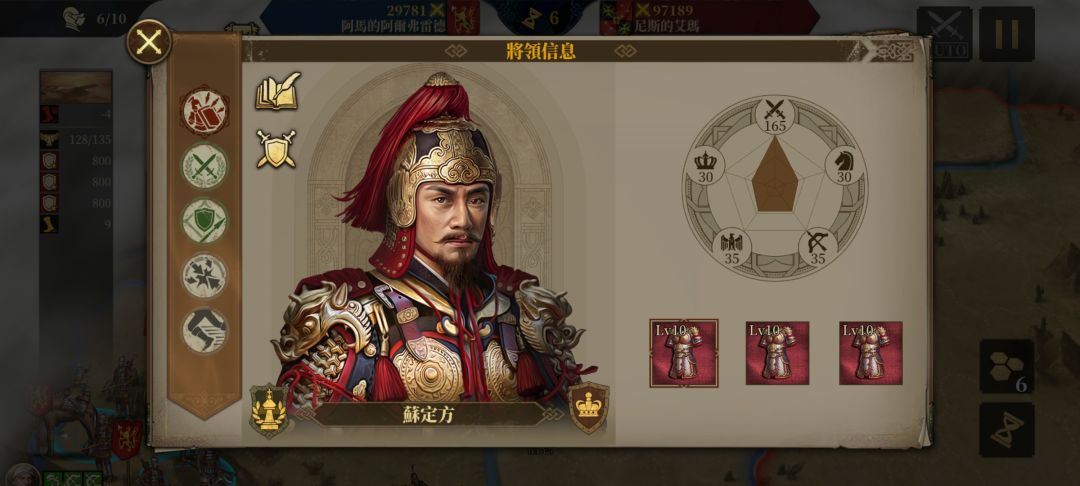Pause the game
1080x486 pixels.
pos(1007,34)
